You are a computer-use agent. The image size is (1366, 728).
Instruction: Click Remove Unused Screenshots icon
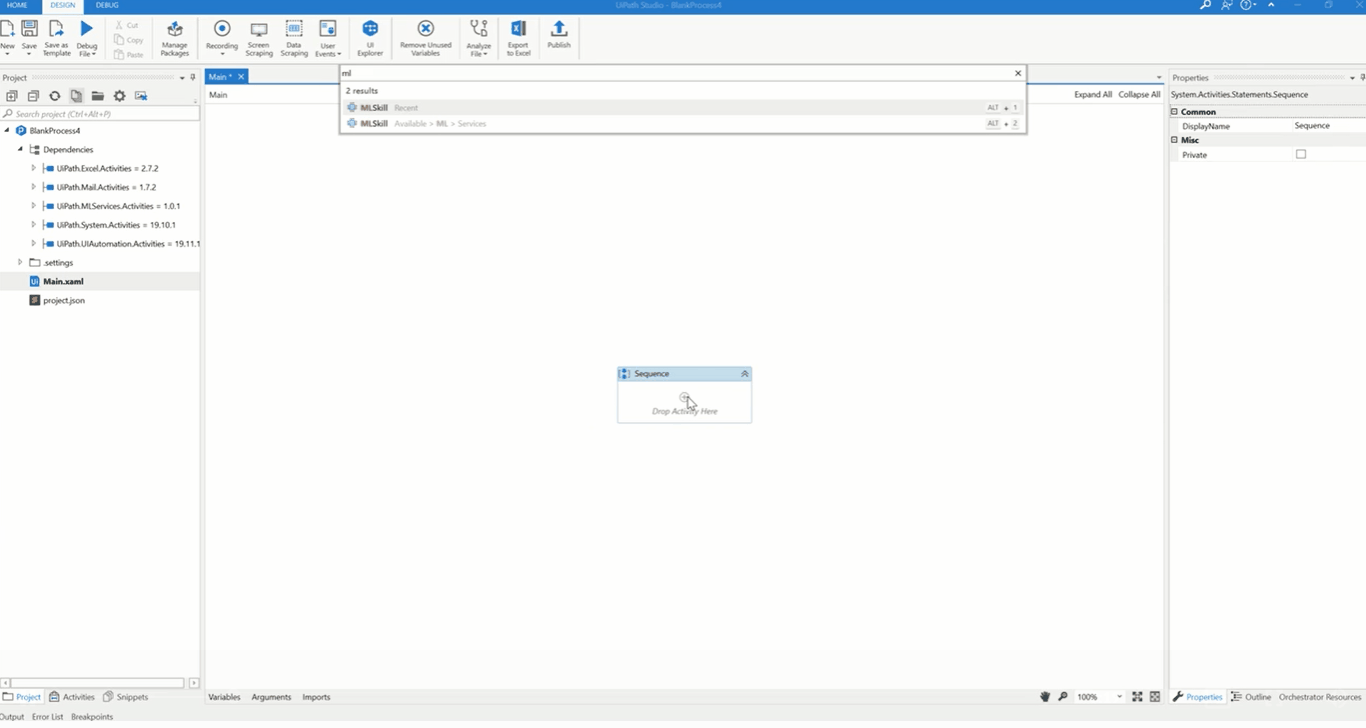coord(141,96)
